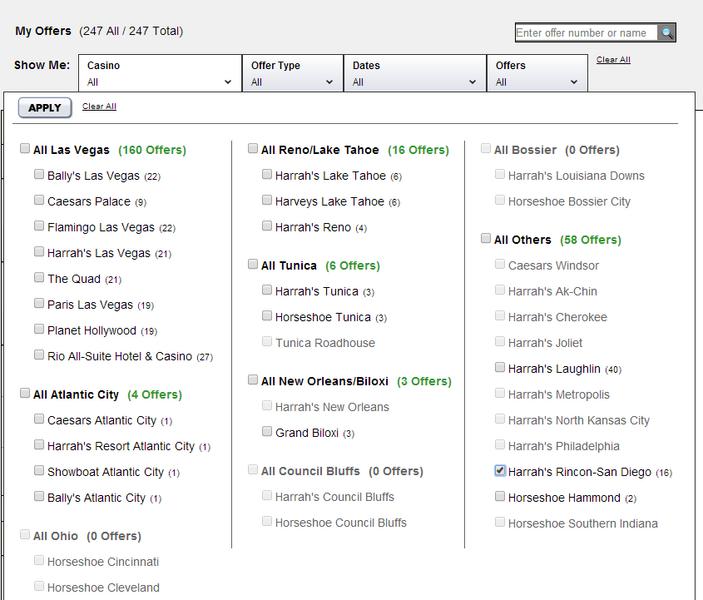The image size is (703, 600).
Task: Click 'Harrah's Metropolis' label
Action: coord(559,395)
